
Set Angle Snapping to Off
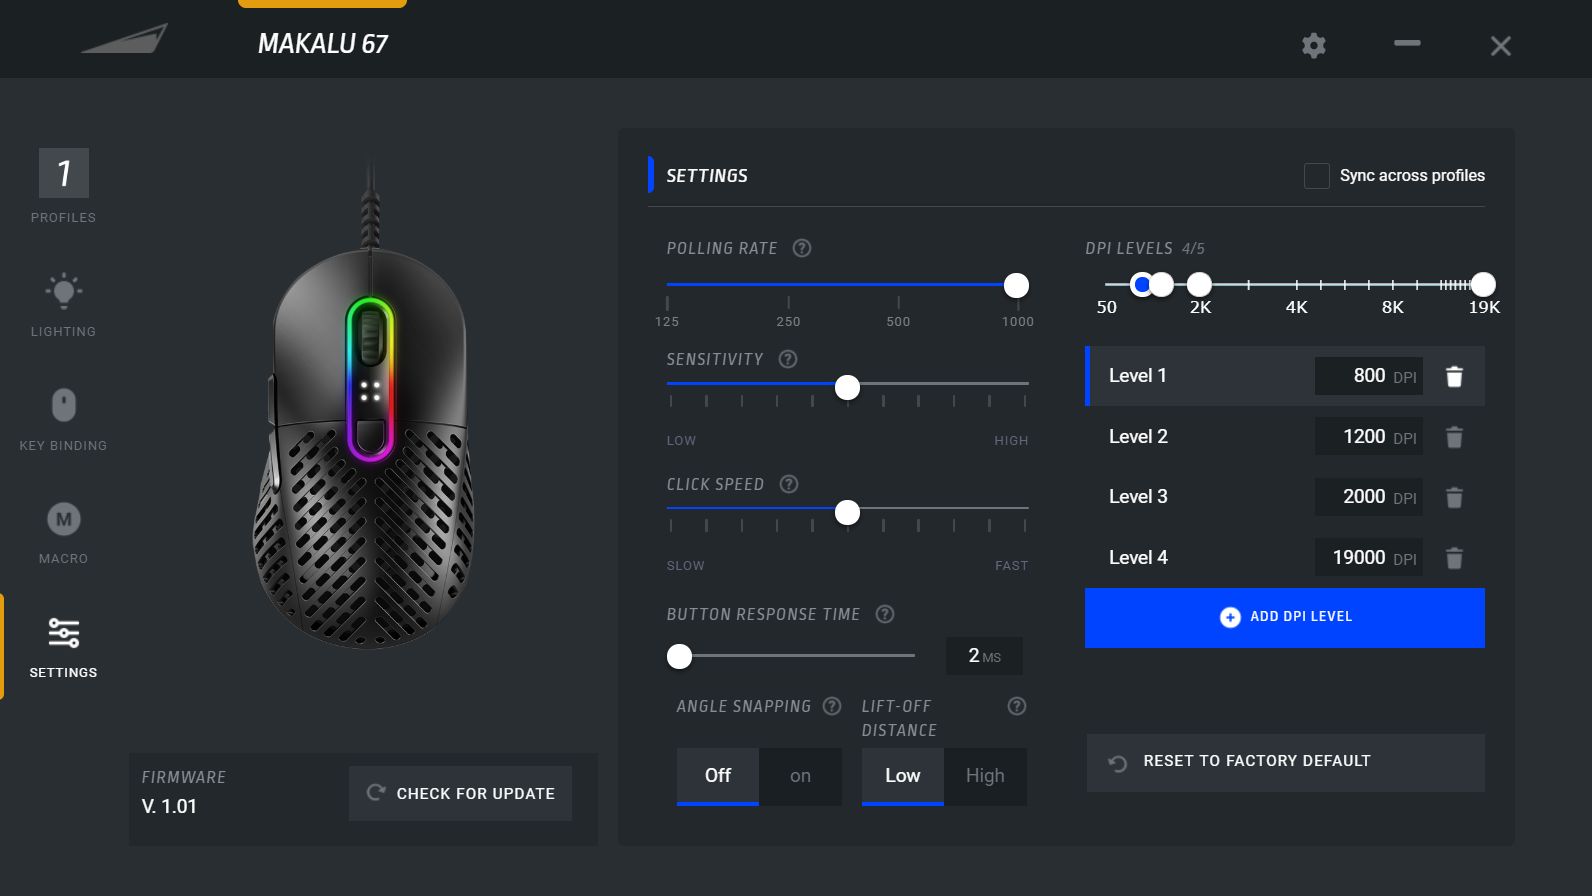[x=718, y=776]
